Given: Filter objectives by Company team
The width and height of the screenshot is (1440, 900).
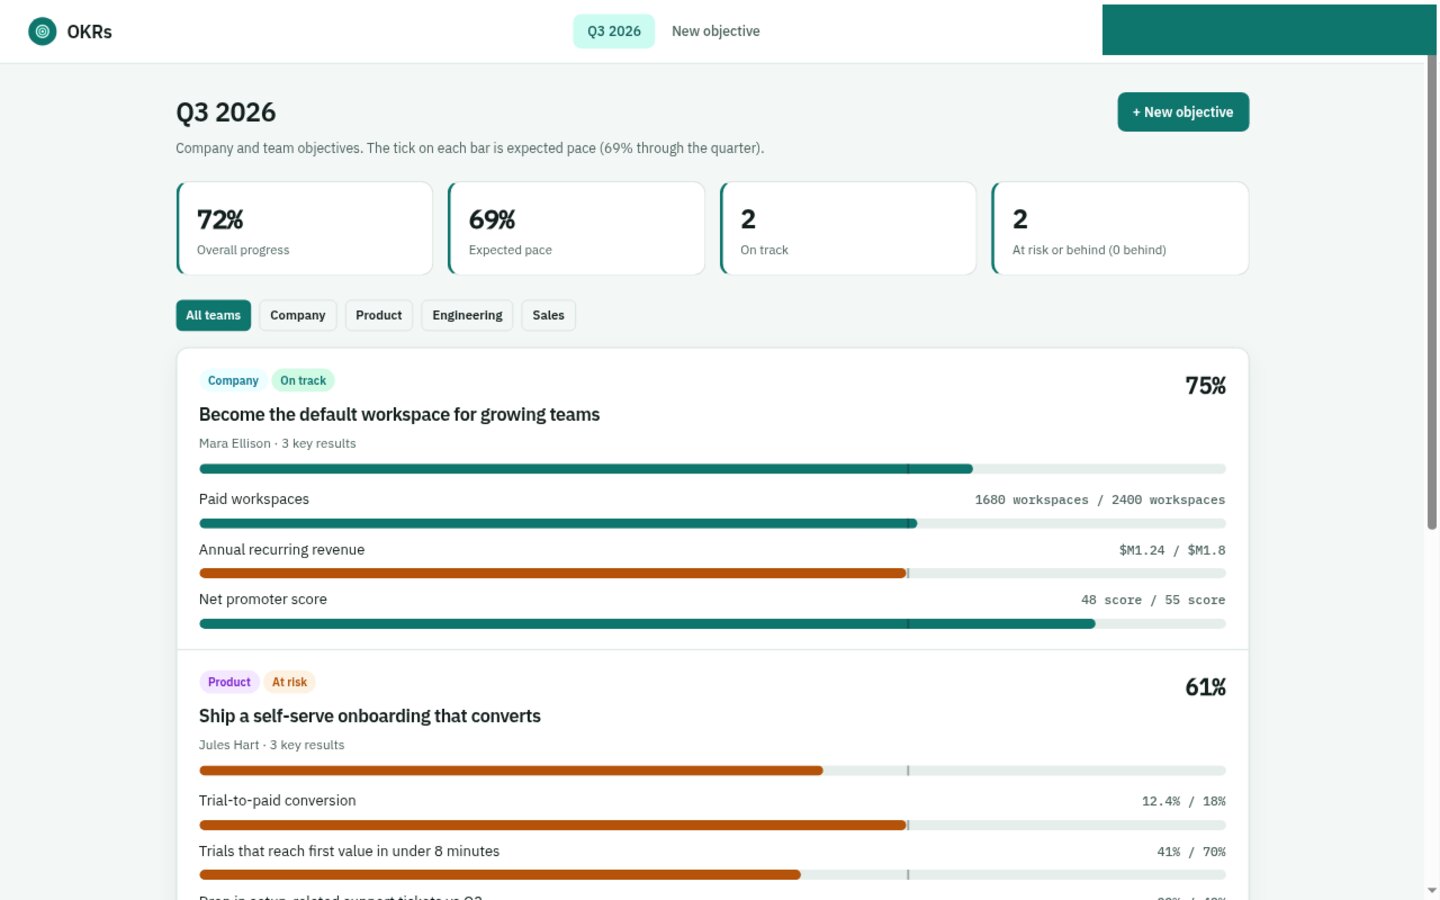Looking at the screenshot, I should pyautogui.click(x=298, y=315).
